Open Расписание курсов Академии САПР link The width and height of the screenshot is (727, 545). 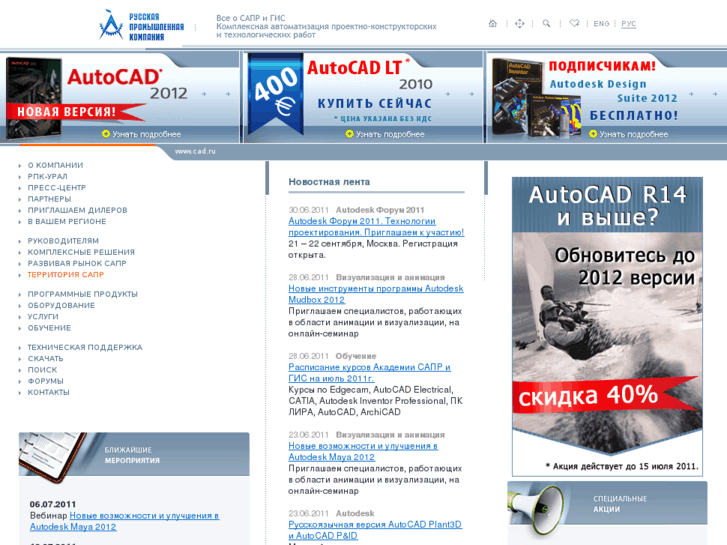(369, 372)
